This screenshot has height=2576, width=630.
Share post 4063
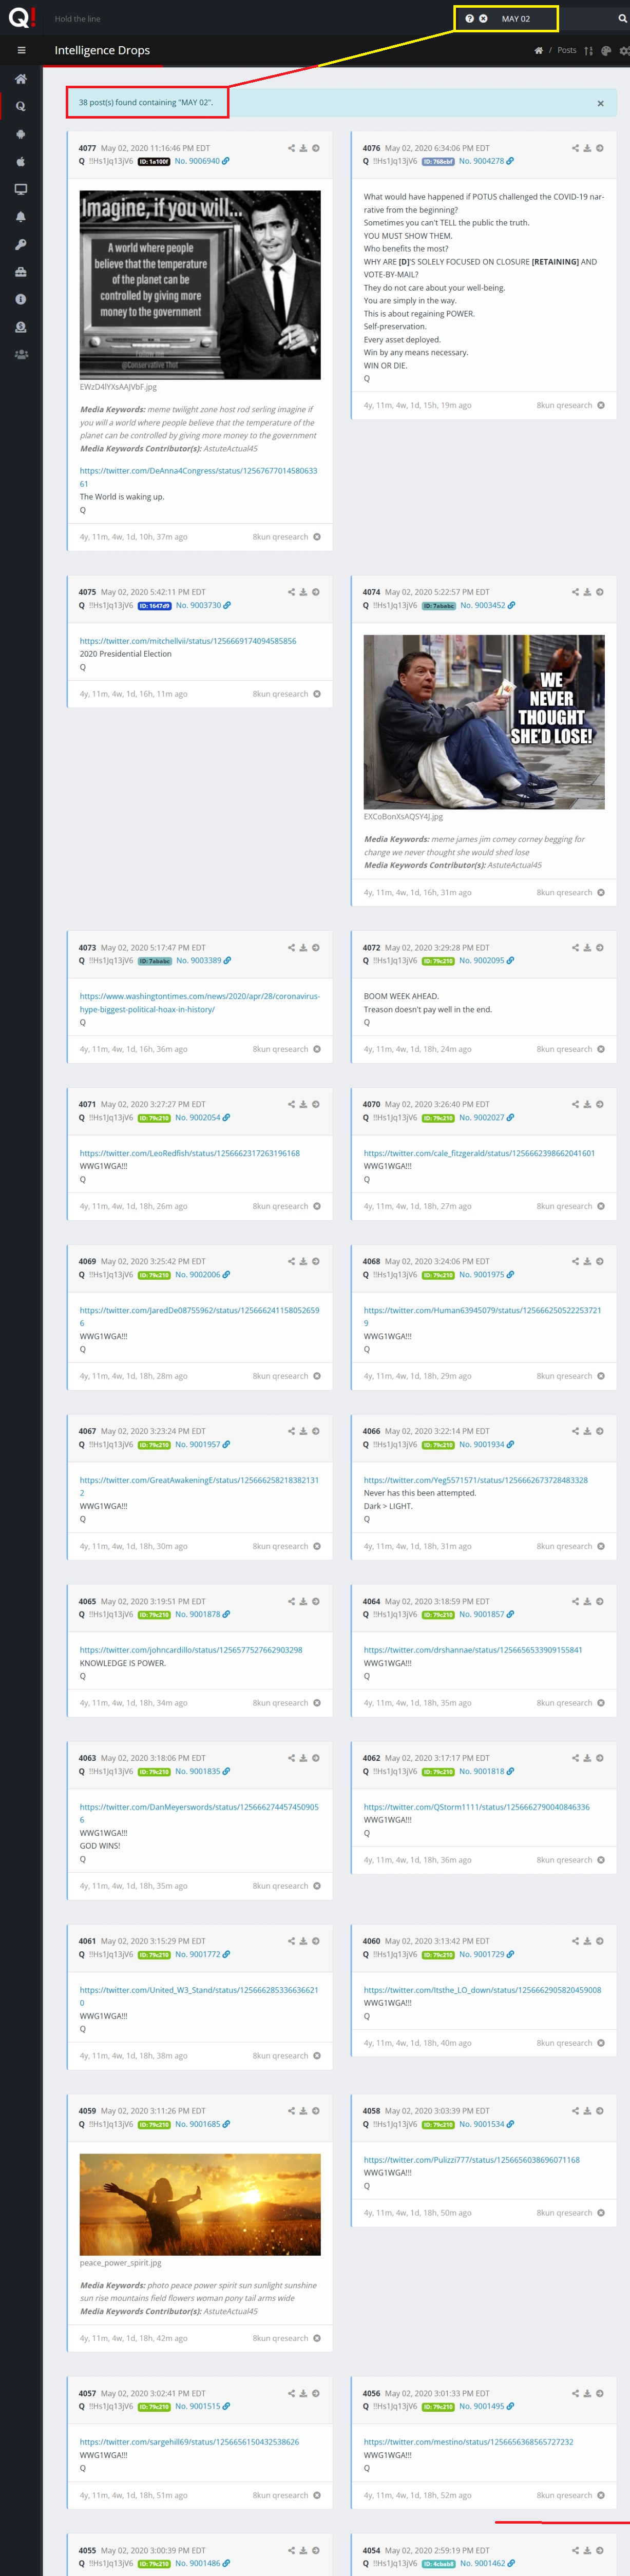291,1758
